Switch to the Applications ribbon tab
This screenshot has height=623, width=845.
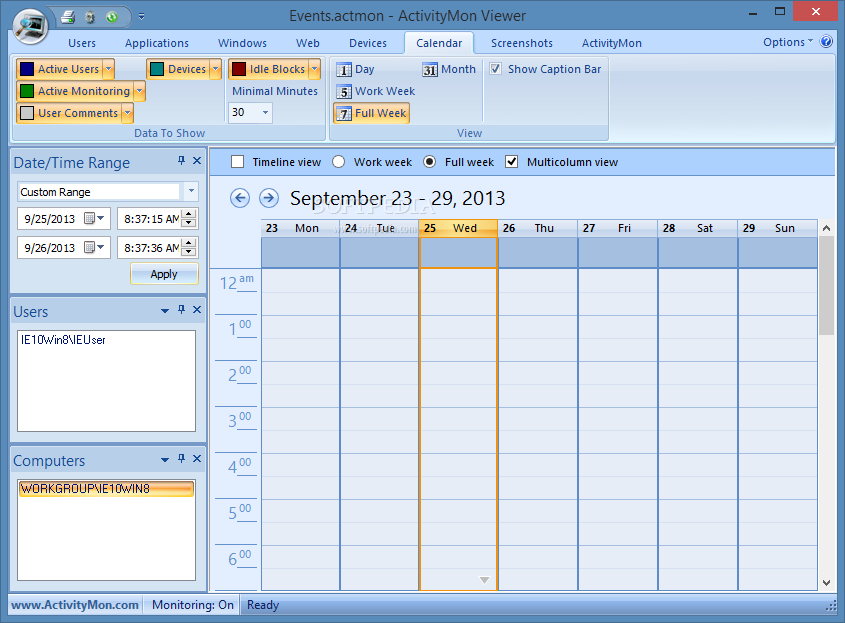click(157, 43)
